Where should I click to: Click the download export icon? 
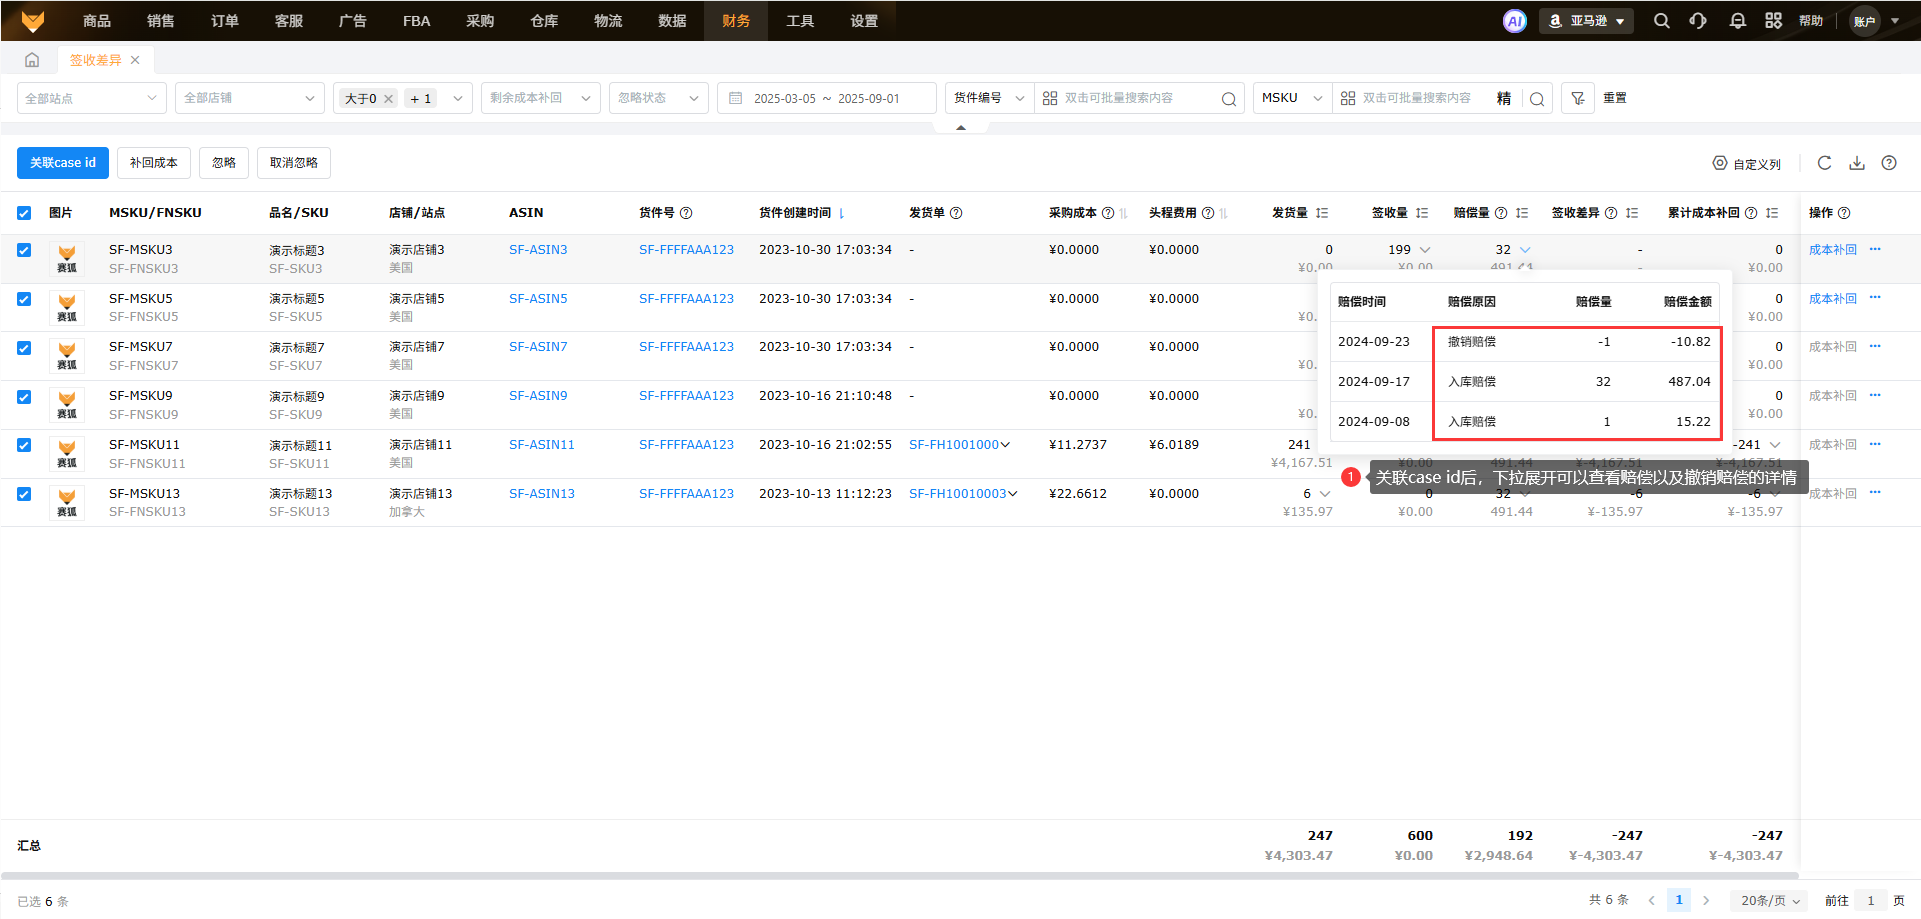(1856, 163)
